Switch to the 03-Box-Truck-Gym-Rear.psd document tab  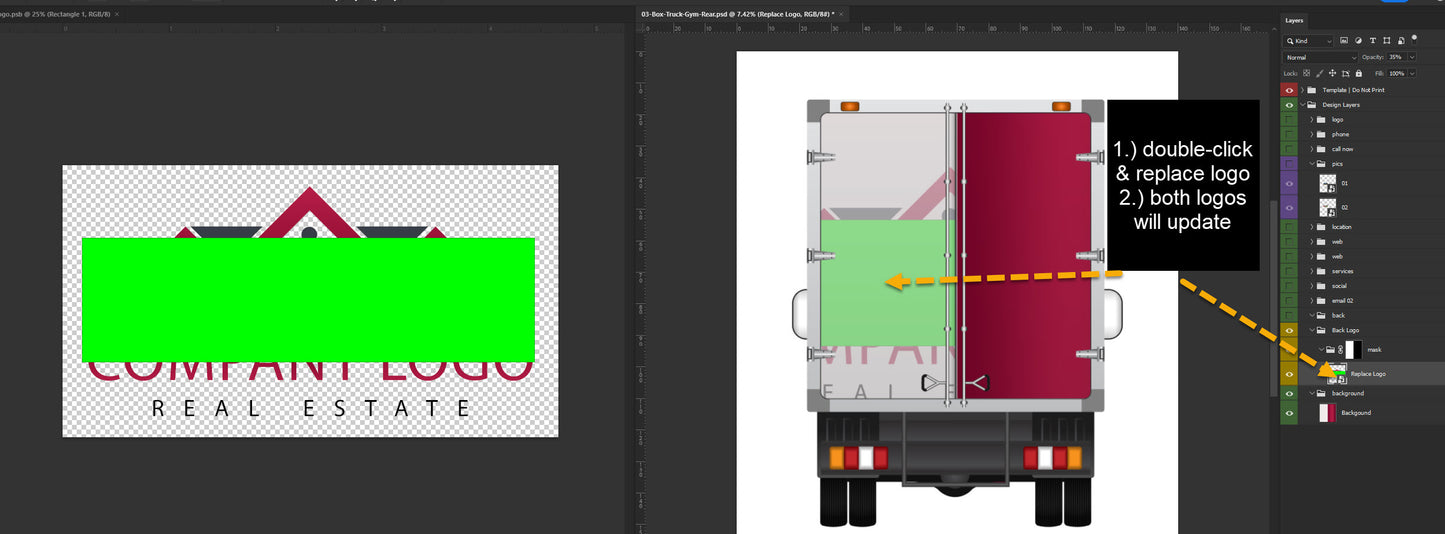click(735, 15)
